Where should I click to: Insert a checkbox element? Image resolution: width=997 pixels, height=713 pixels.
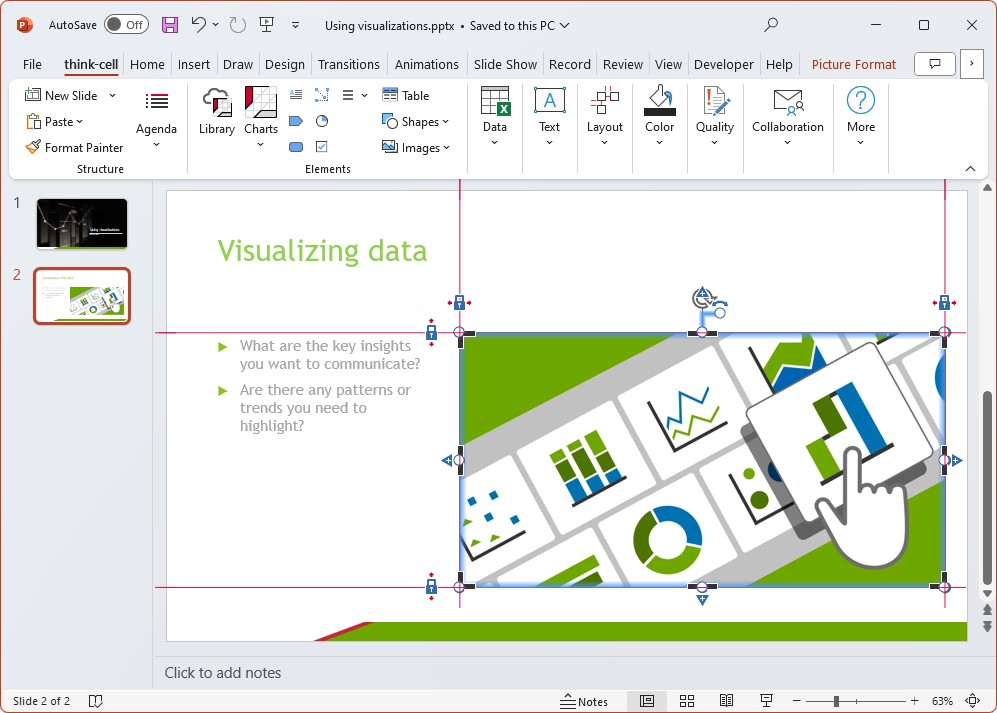(322, 147)
